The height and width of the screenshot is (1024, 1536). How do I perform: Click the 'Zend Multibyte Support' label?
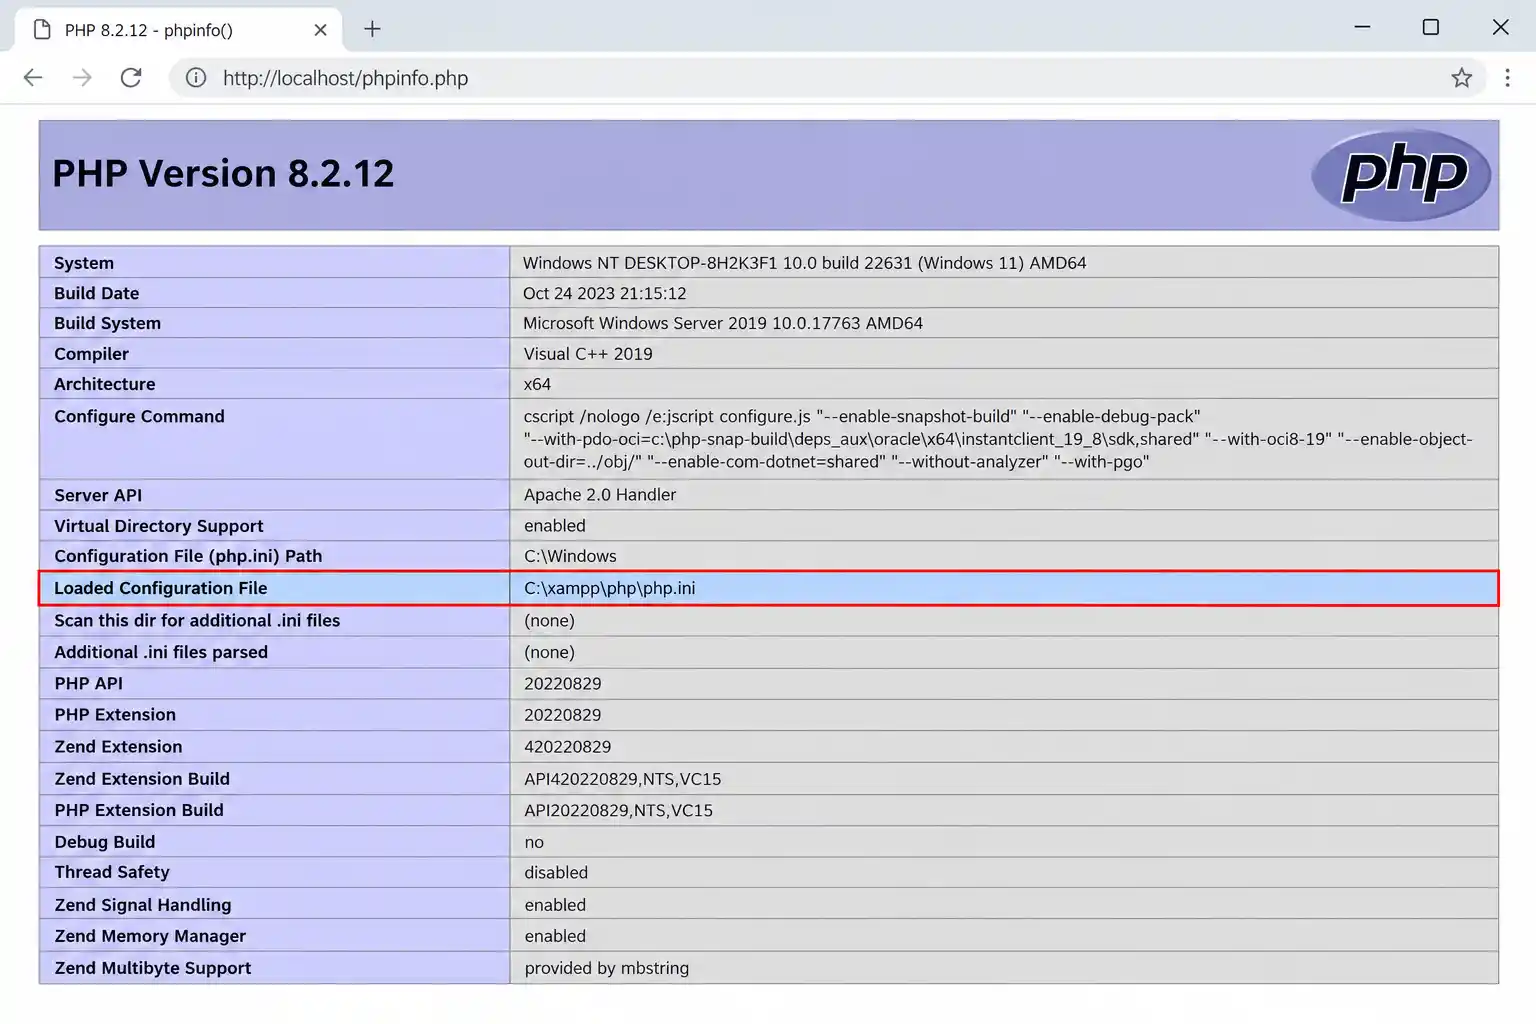(152, 968)
